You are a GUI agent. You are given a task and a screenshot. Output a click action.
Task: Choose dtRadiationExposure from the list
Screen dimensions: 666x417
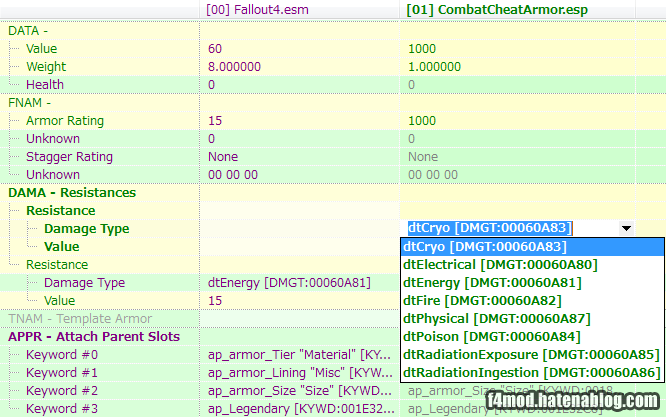point(532,355)
